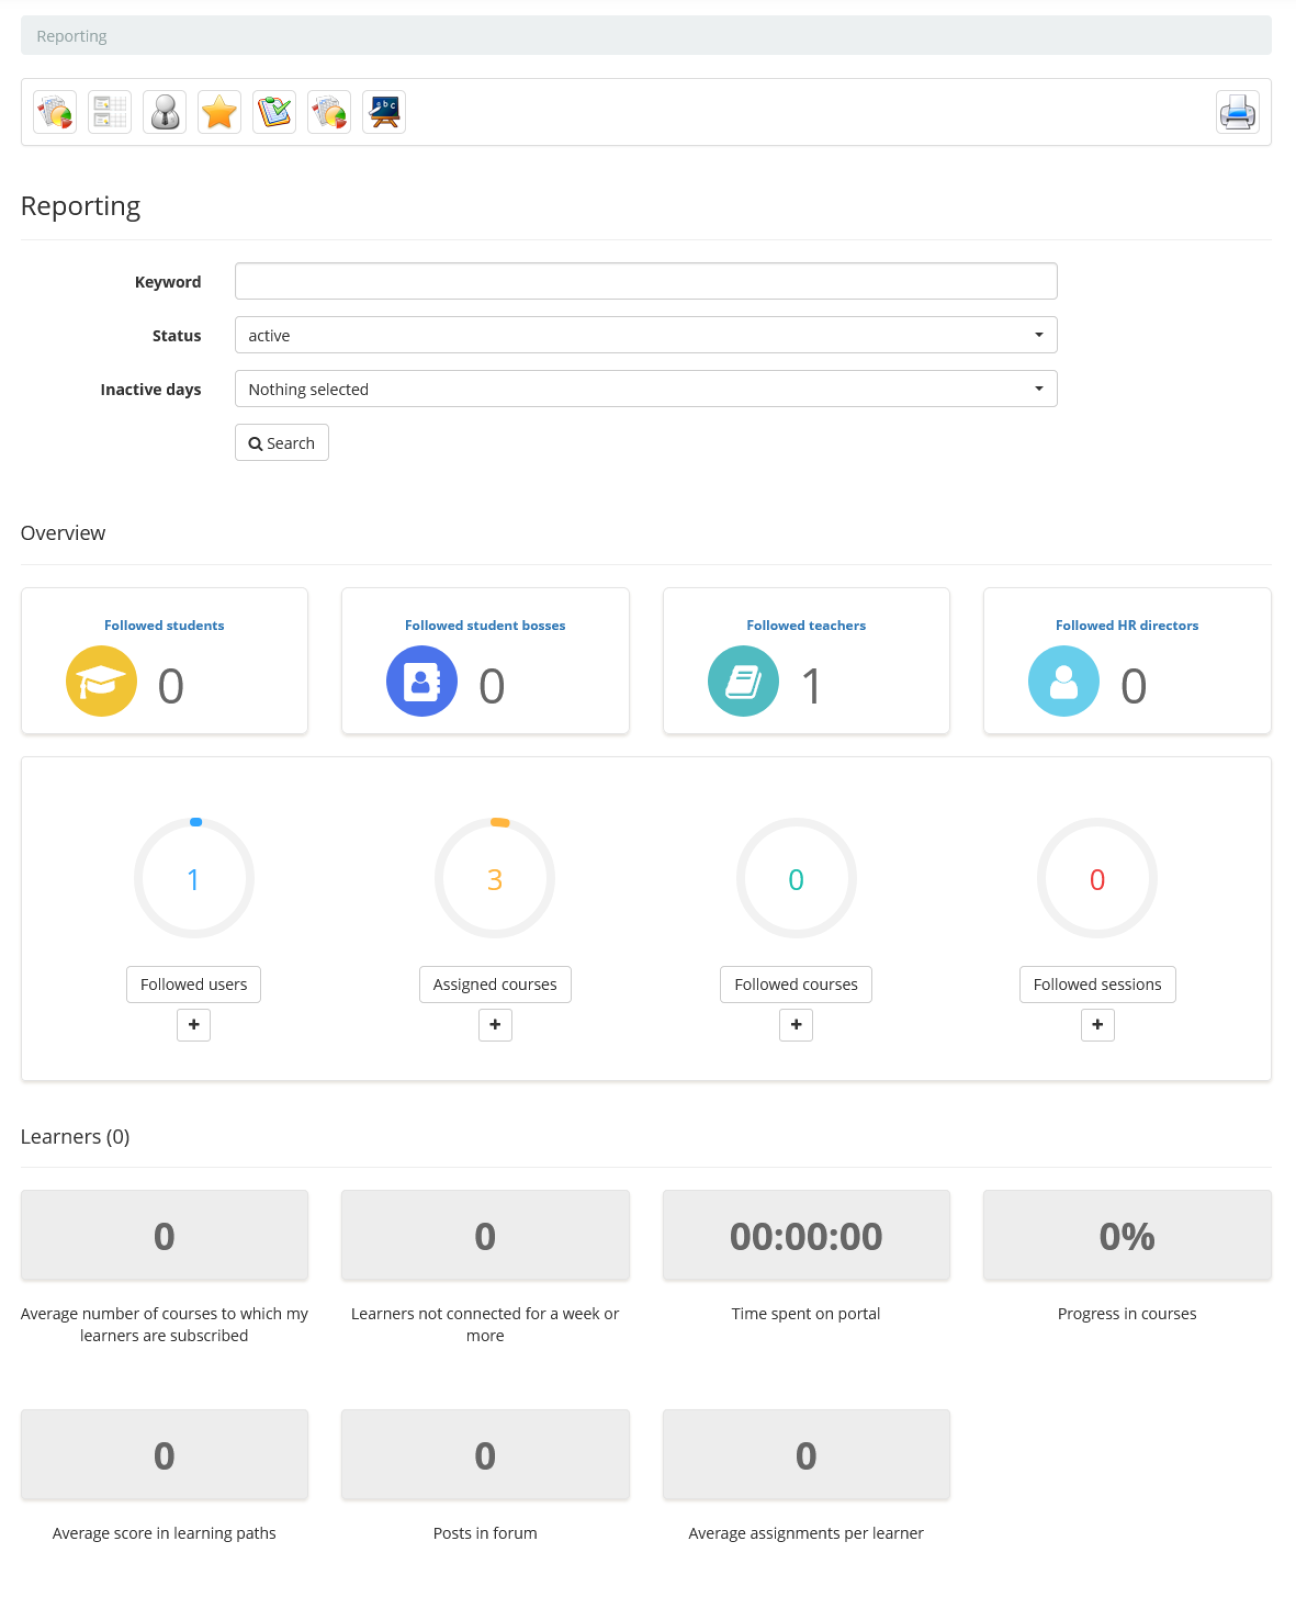Click the plus button under Followed users
Viewport: 1296px width, 1620px height.
coord(194,1025)
